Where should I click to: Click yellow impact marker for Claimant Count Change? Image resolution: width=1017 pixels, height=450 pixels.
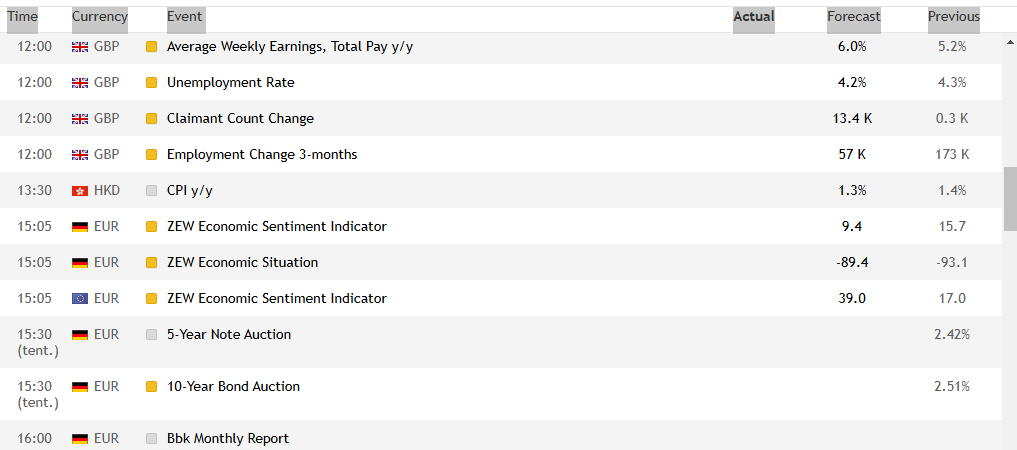tap(152, 119)
